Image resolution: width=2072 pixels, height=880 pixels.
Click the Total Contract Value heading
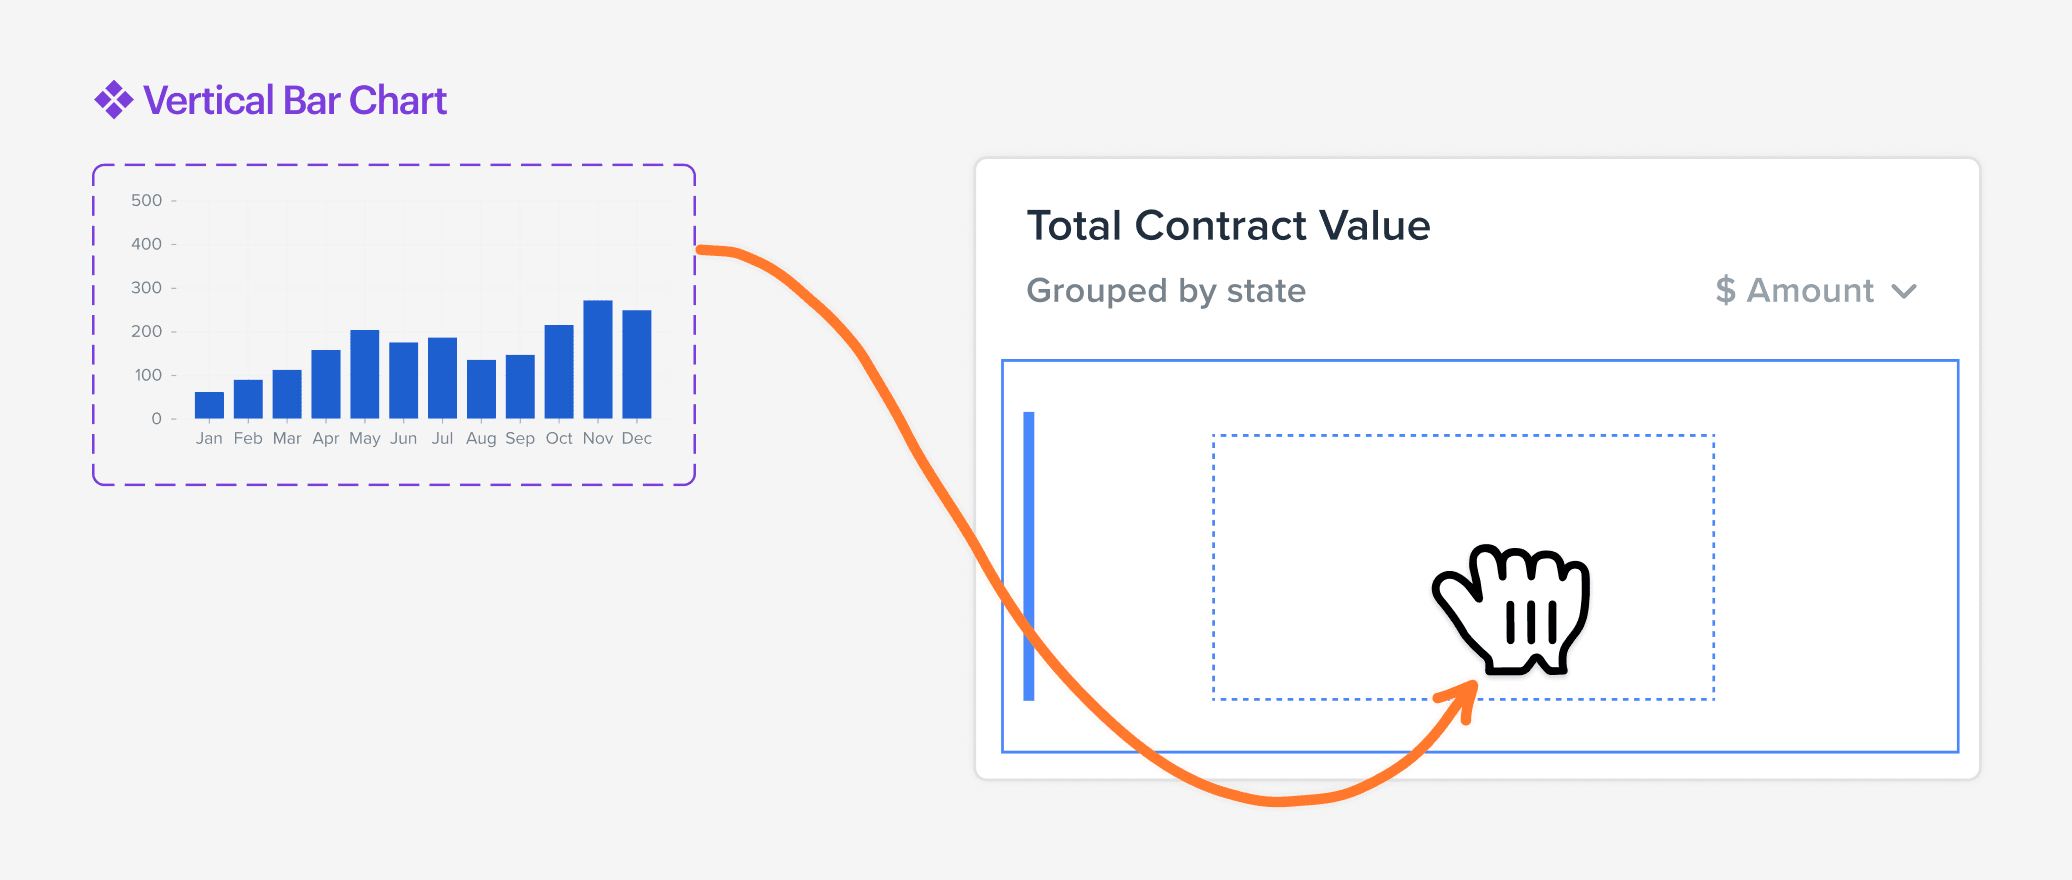pos(1228,225)
